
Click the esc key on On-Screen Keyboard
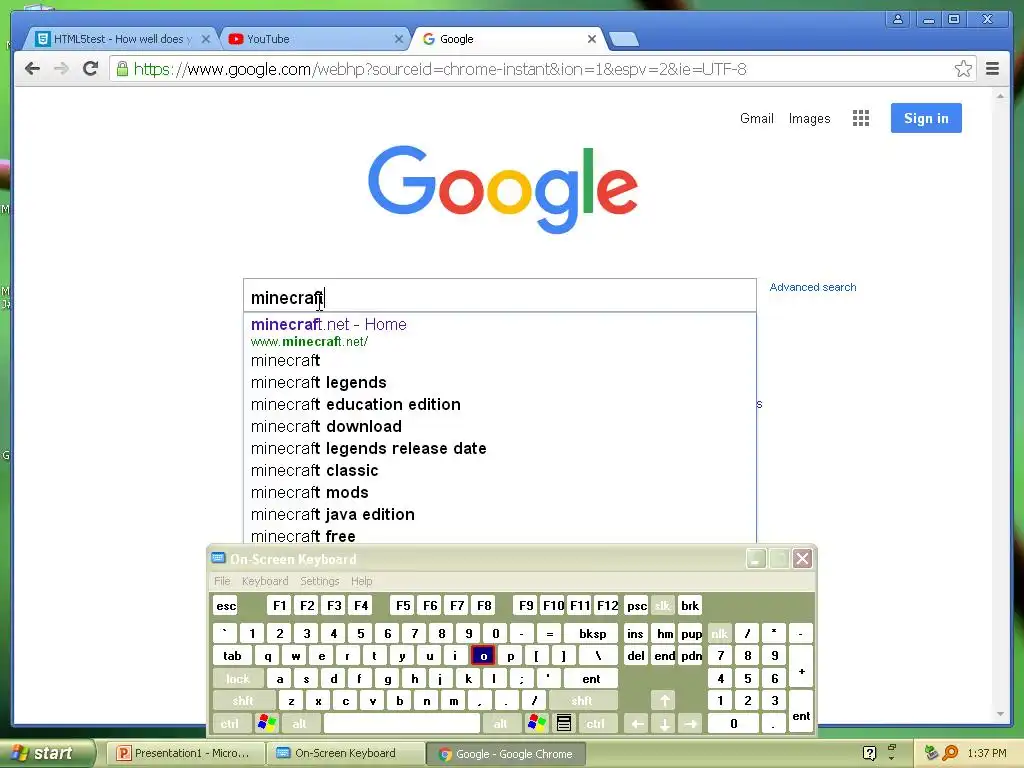226,606
